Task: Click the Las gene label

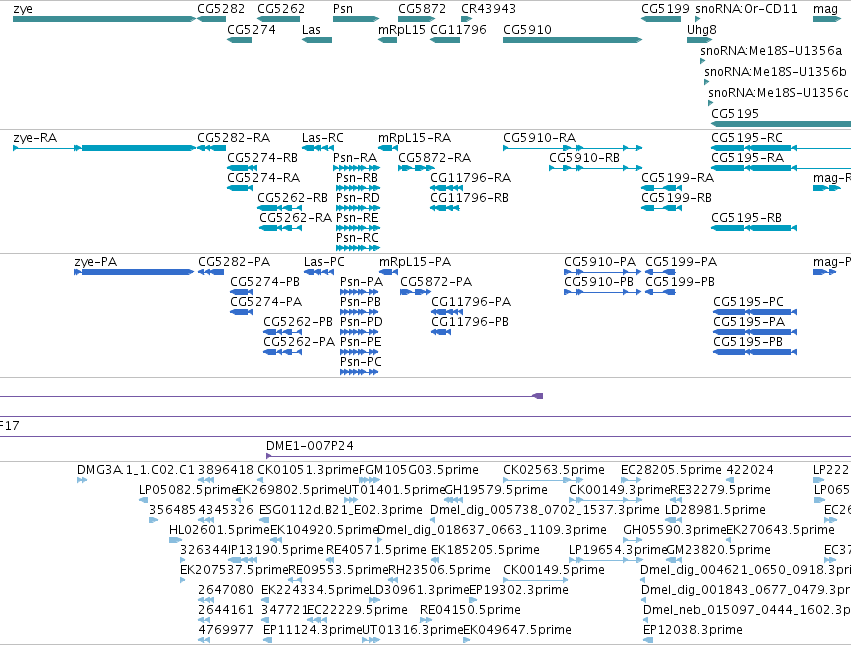Action: point(312,29)
